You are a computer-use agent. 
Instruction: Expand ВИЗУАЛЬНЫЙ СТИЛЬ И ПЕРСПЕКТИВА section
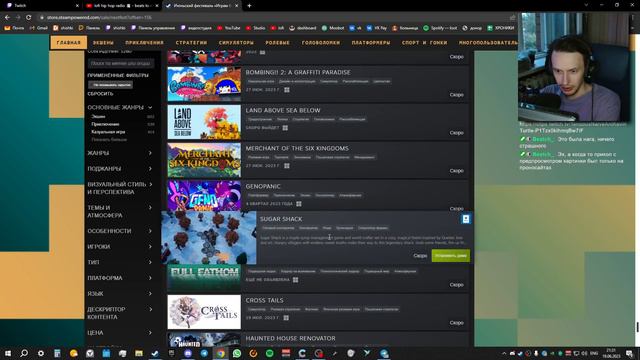(x=120, y=188)
